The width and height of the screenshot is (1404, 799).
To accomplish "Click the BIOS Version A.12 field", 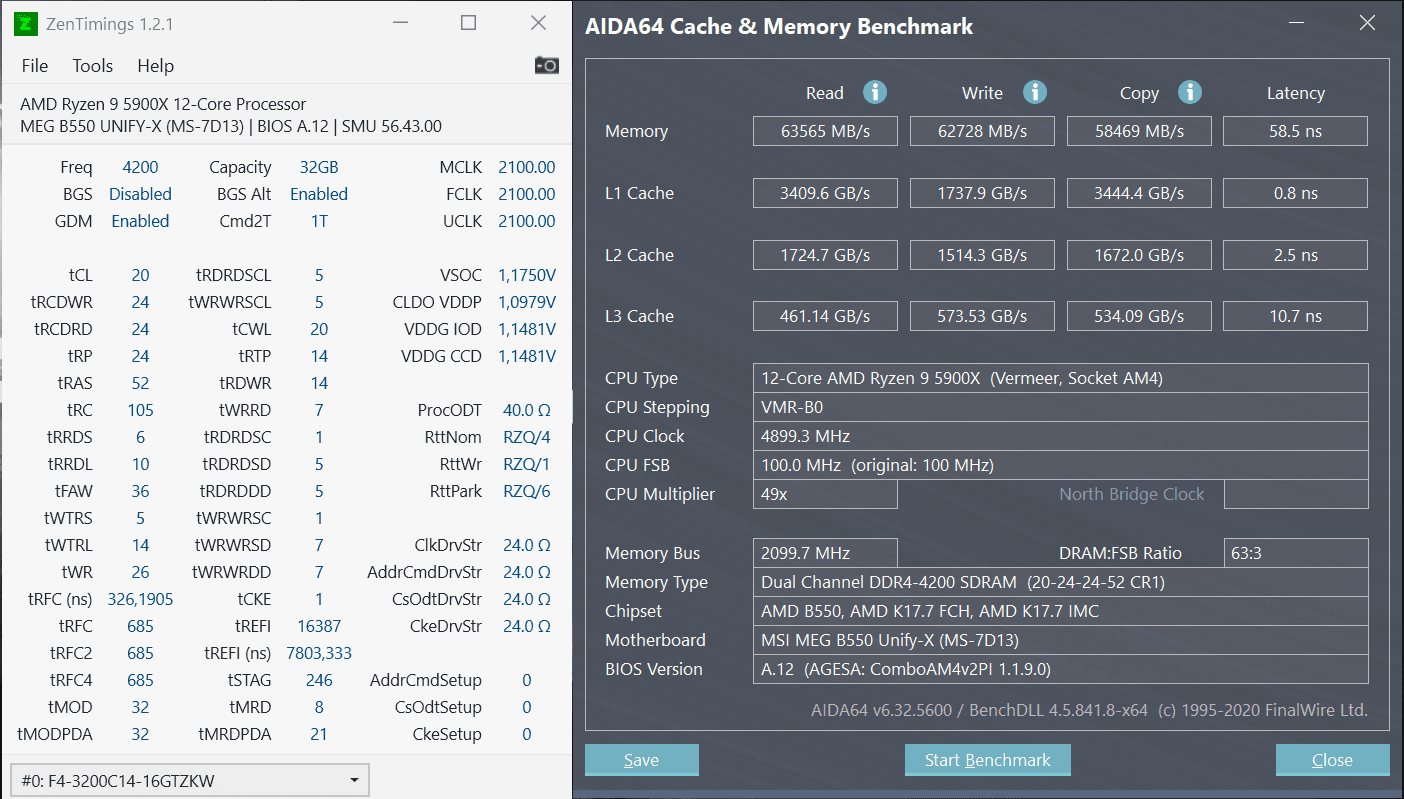I will 1060,669.
